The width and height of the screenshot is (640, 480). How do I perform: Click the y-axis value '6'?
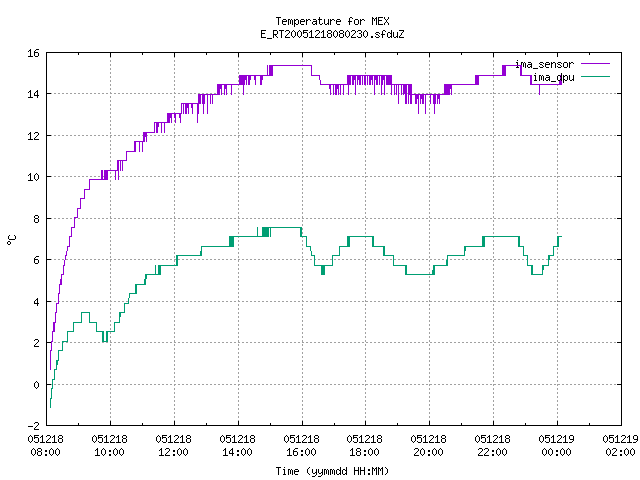coord(36,260)
